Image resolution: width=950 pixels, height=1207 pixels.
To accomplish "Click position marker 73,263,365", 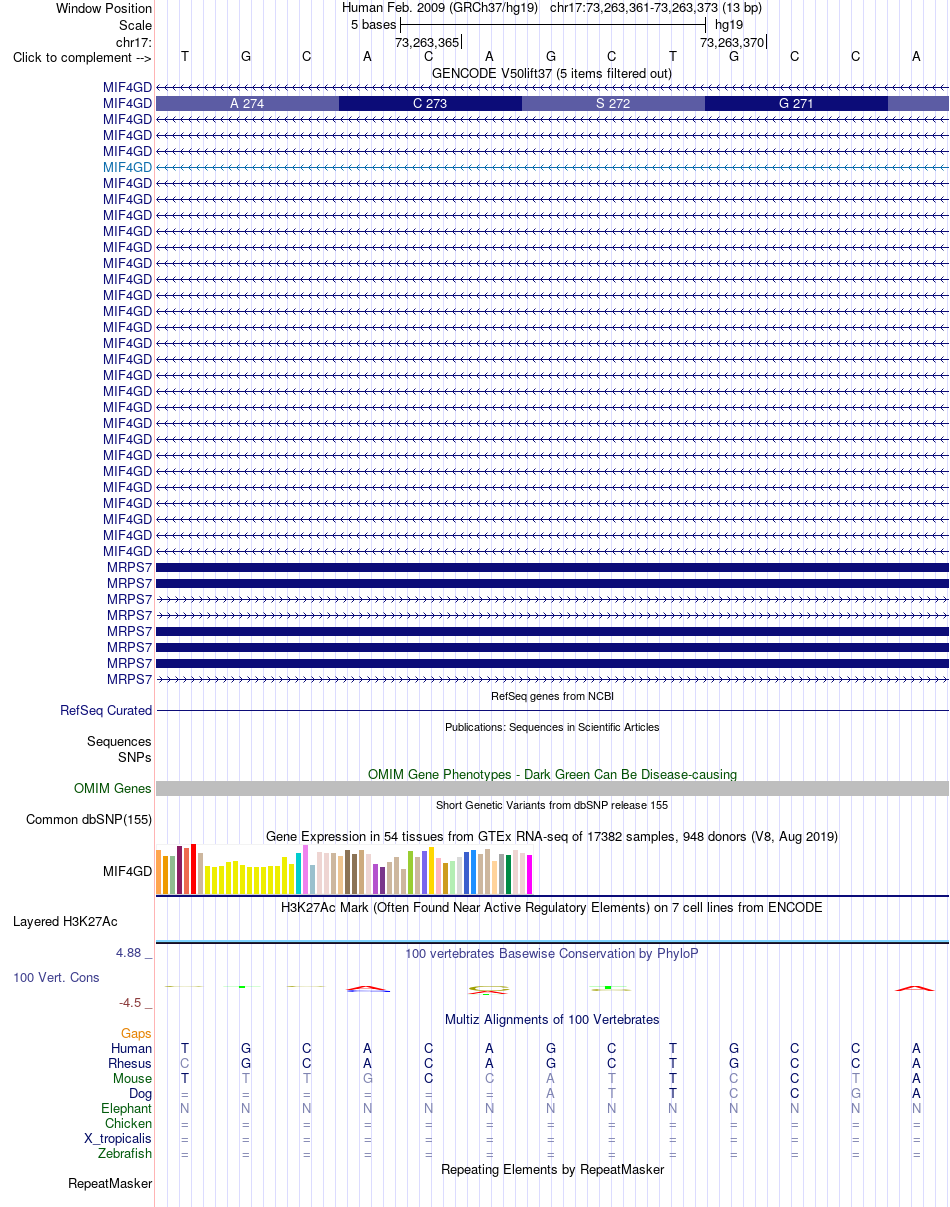I will point(427,42).
